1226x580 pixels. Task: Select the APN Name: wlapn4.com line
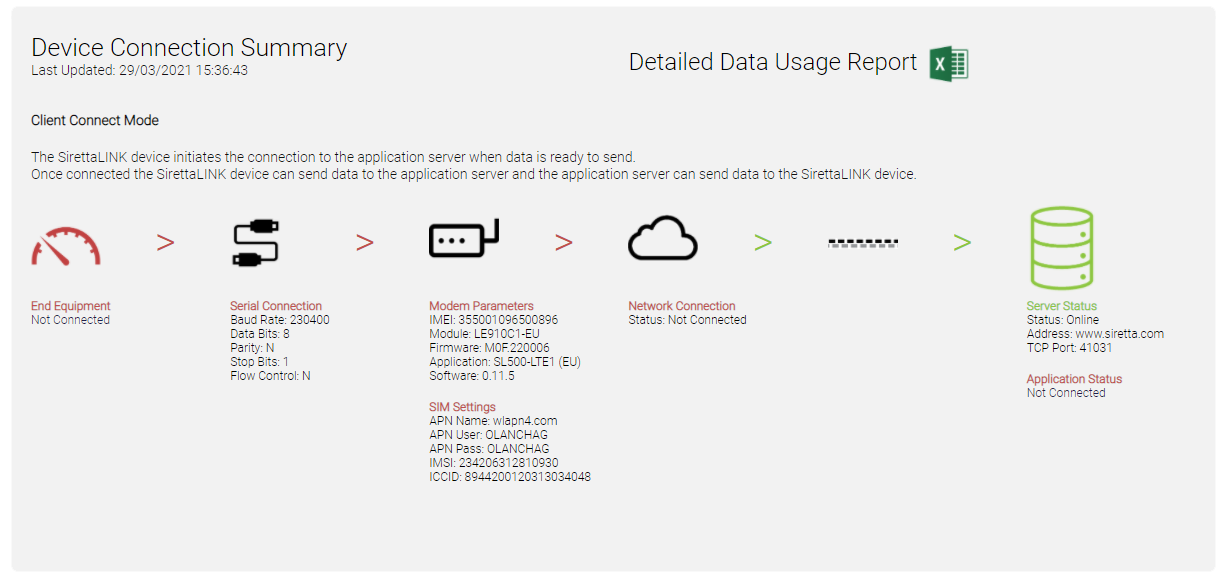493,421
